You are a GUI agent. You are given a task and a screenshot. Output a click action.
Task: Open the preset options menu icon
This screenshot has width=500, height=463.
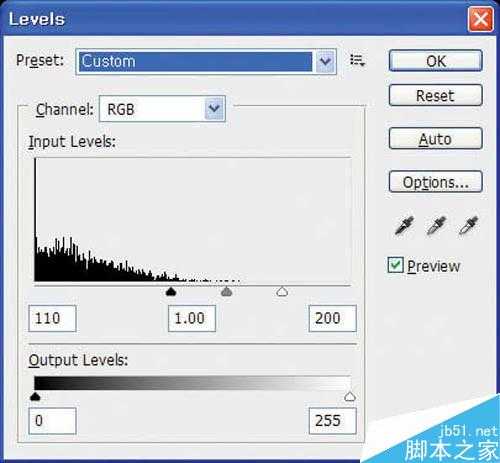click(x=357, y=61)
